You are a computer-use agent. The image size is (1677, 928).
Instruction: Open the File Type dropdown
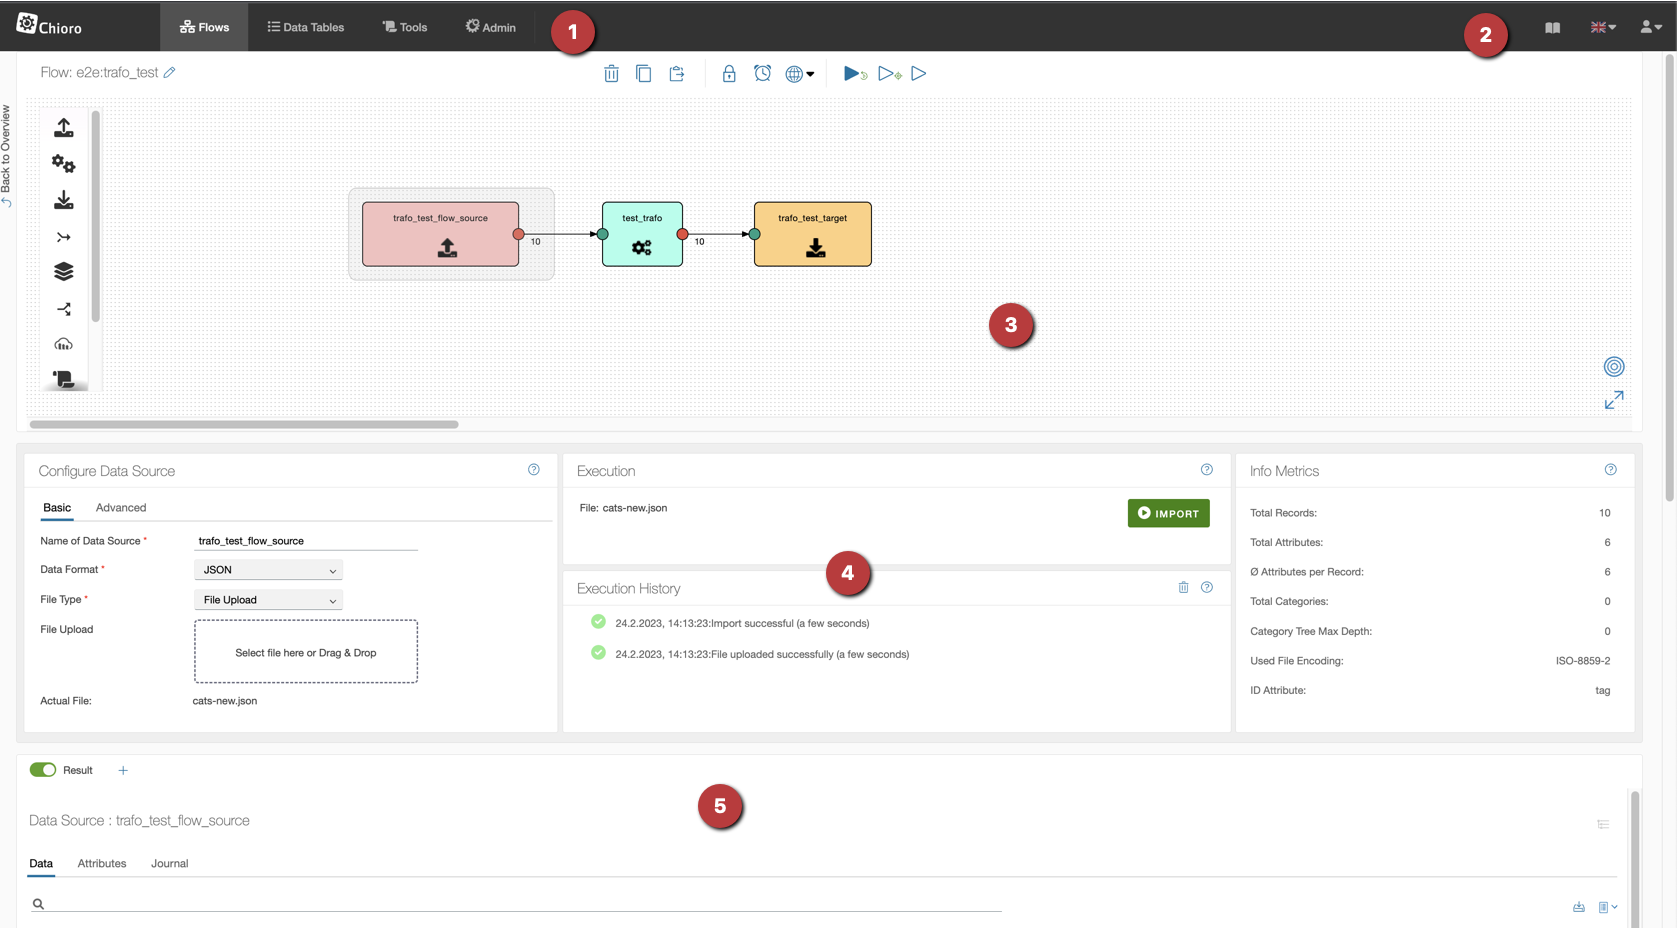pos(268,600)
